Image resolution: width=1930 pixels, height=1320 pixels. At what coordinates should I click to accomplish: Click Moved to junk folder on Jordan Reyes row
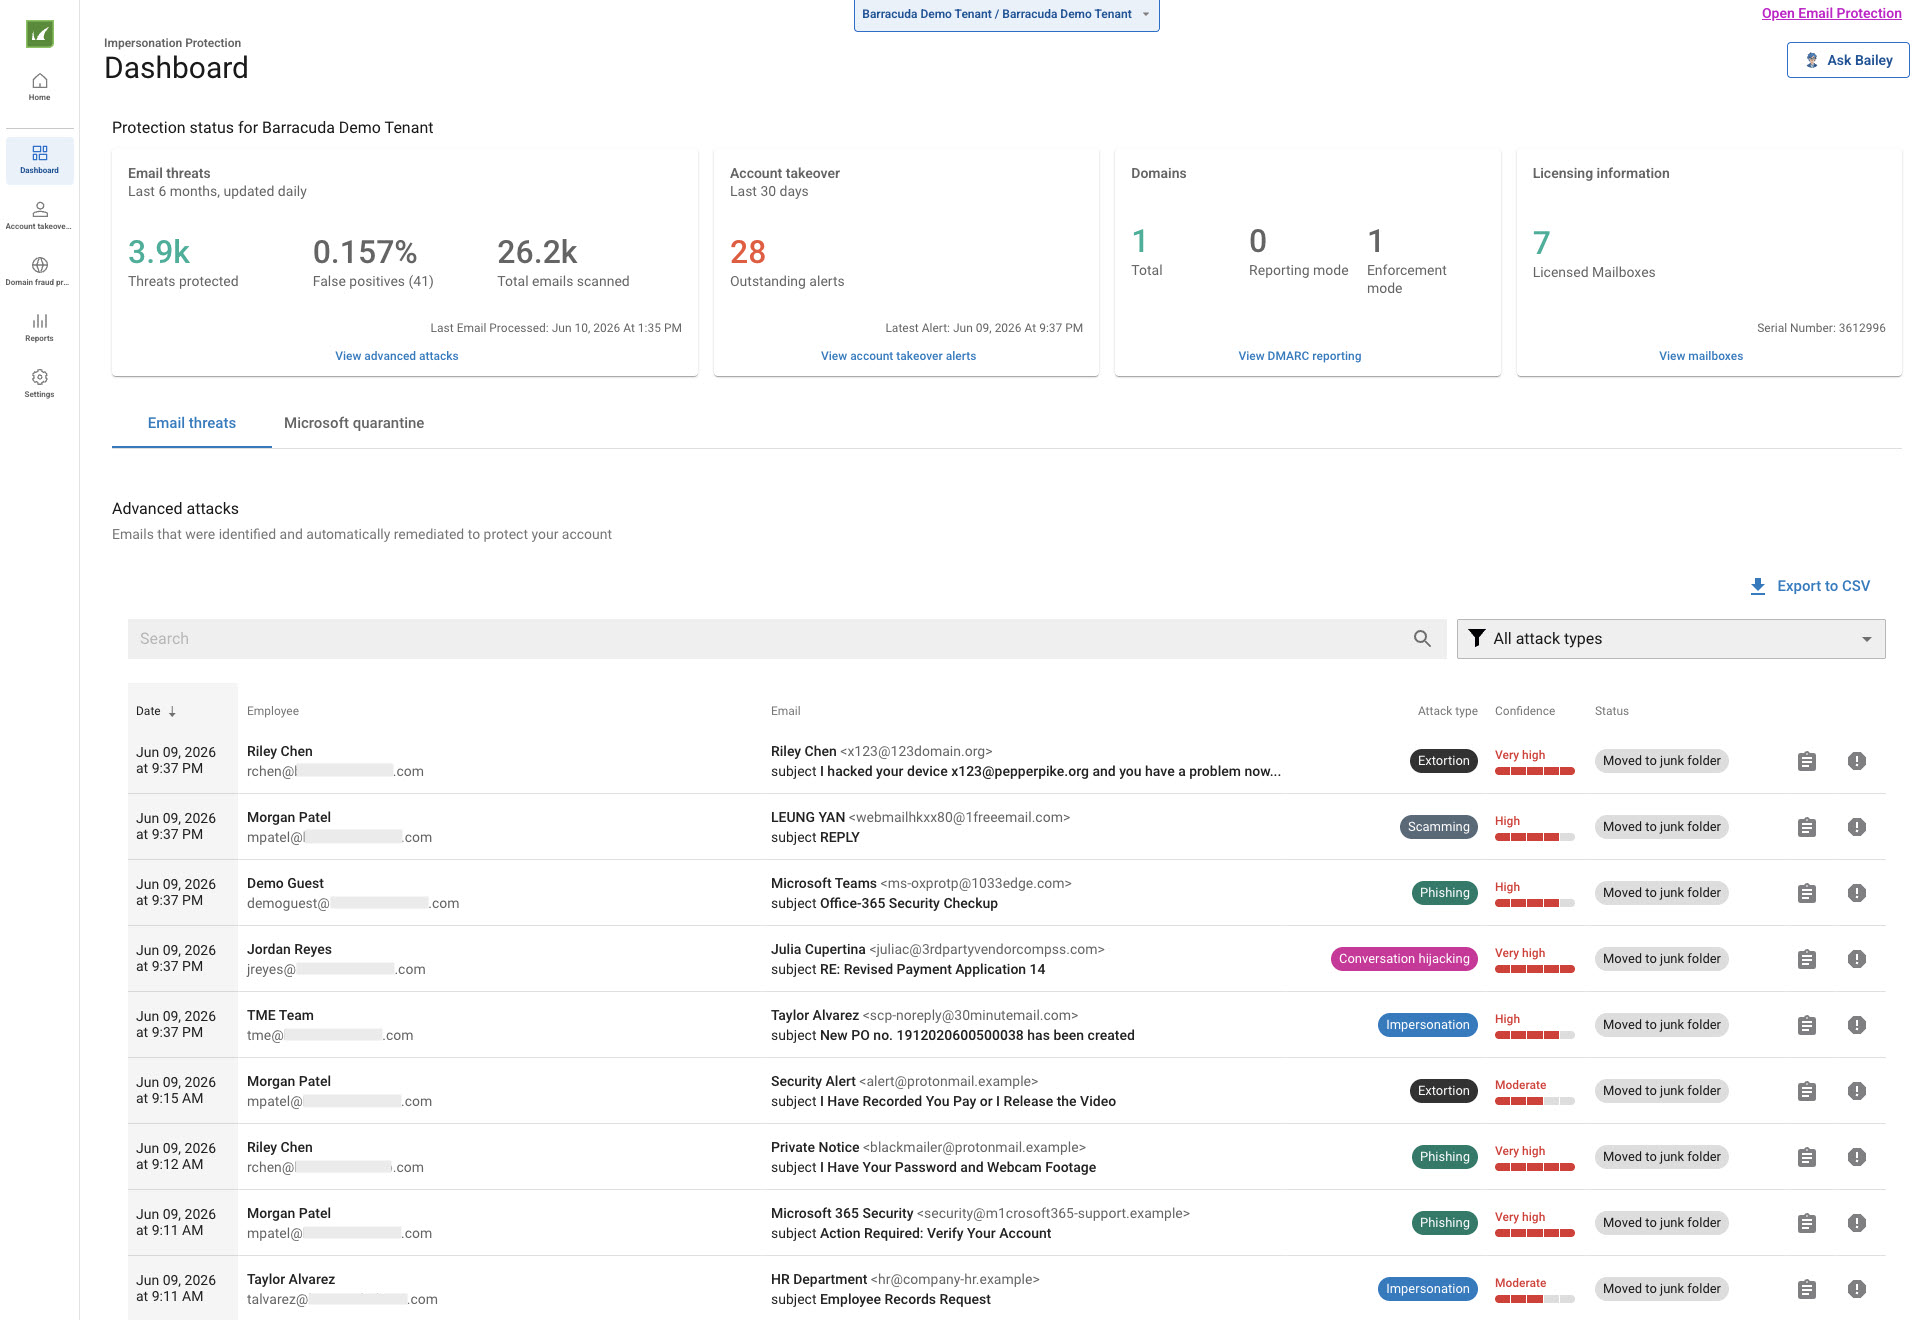(1662, 959)
